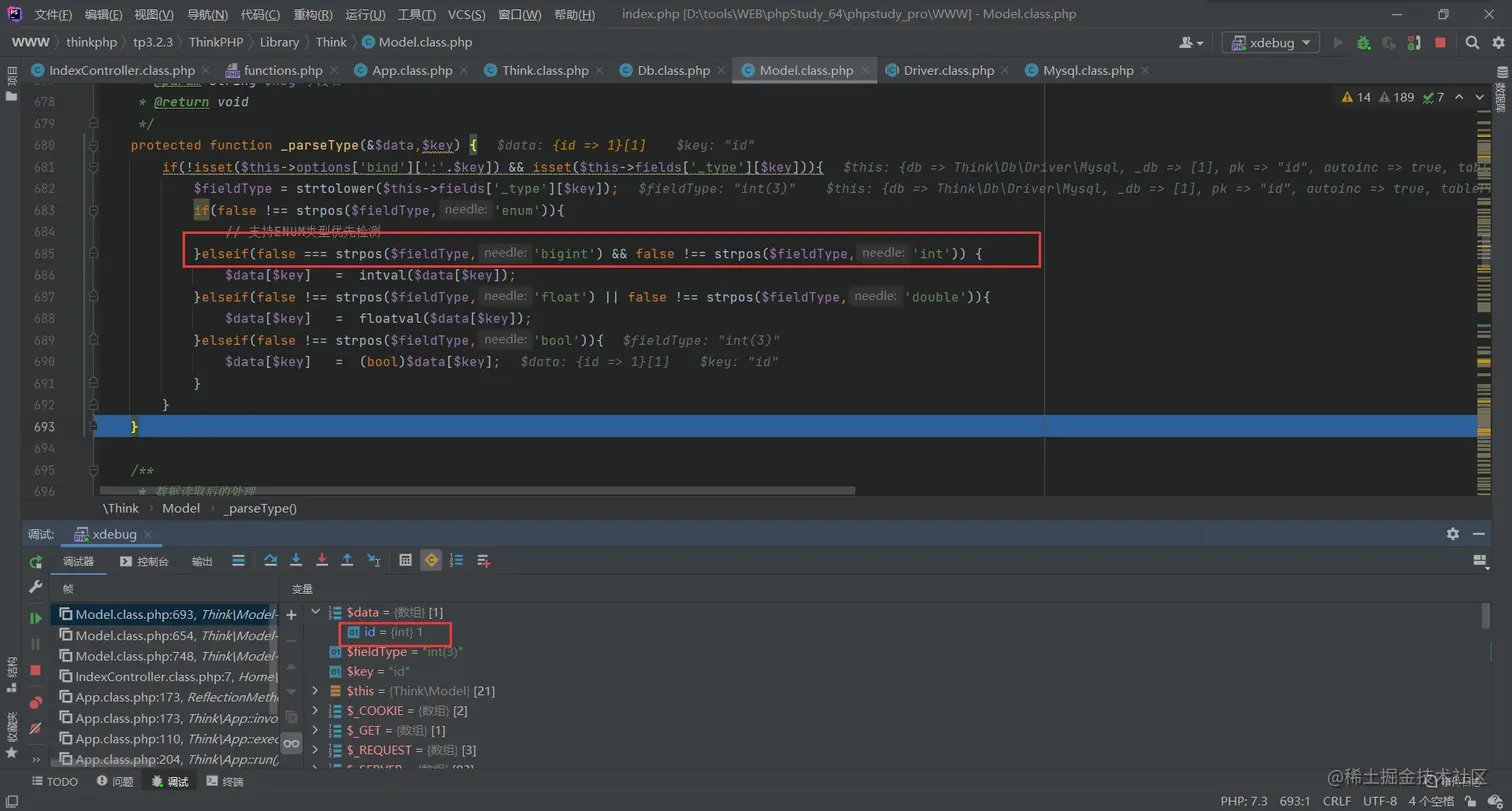Viewport: 1512px width, 811px height.
Task: Open 问题 problems tool window
Action: (115, 782)
